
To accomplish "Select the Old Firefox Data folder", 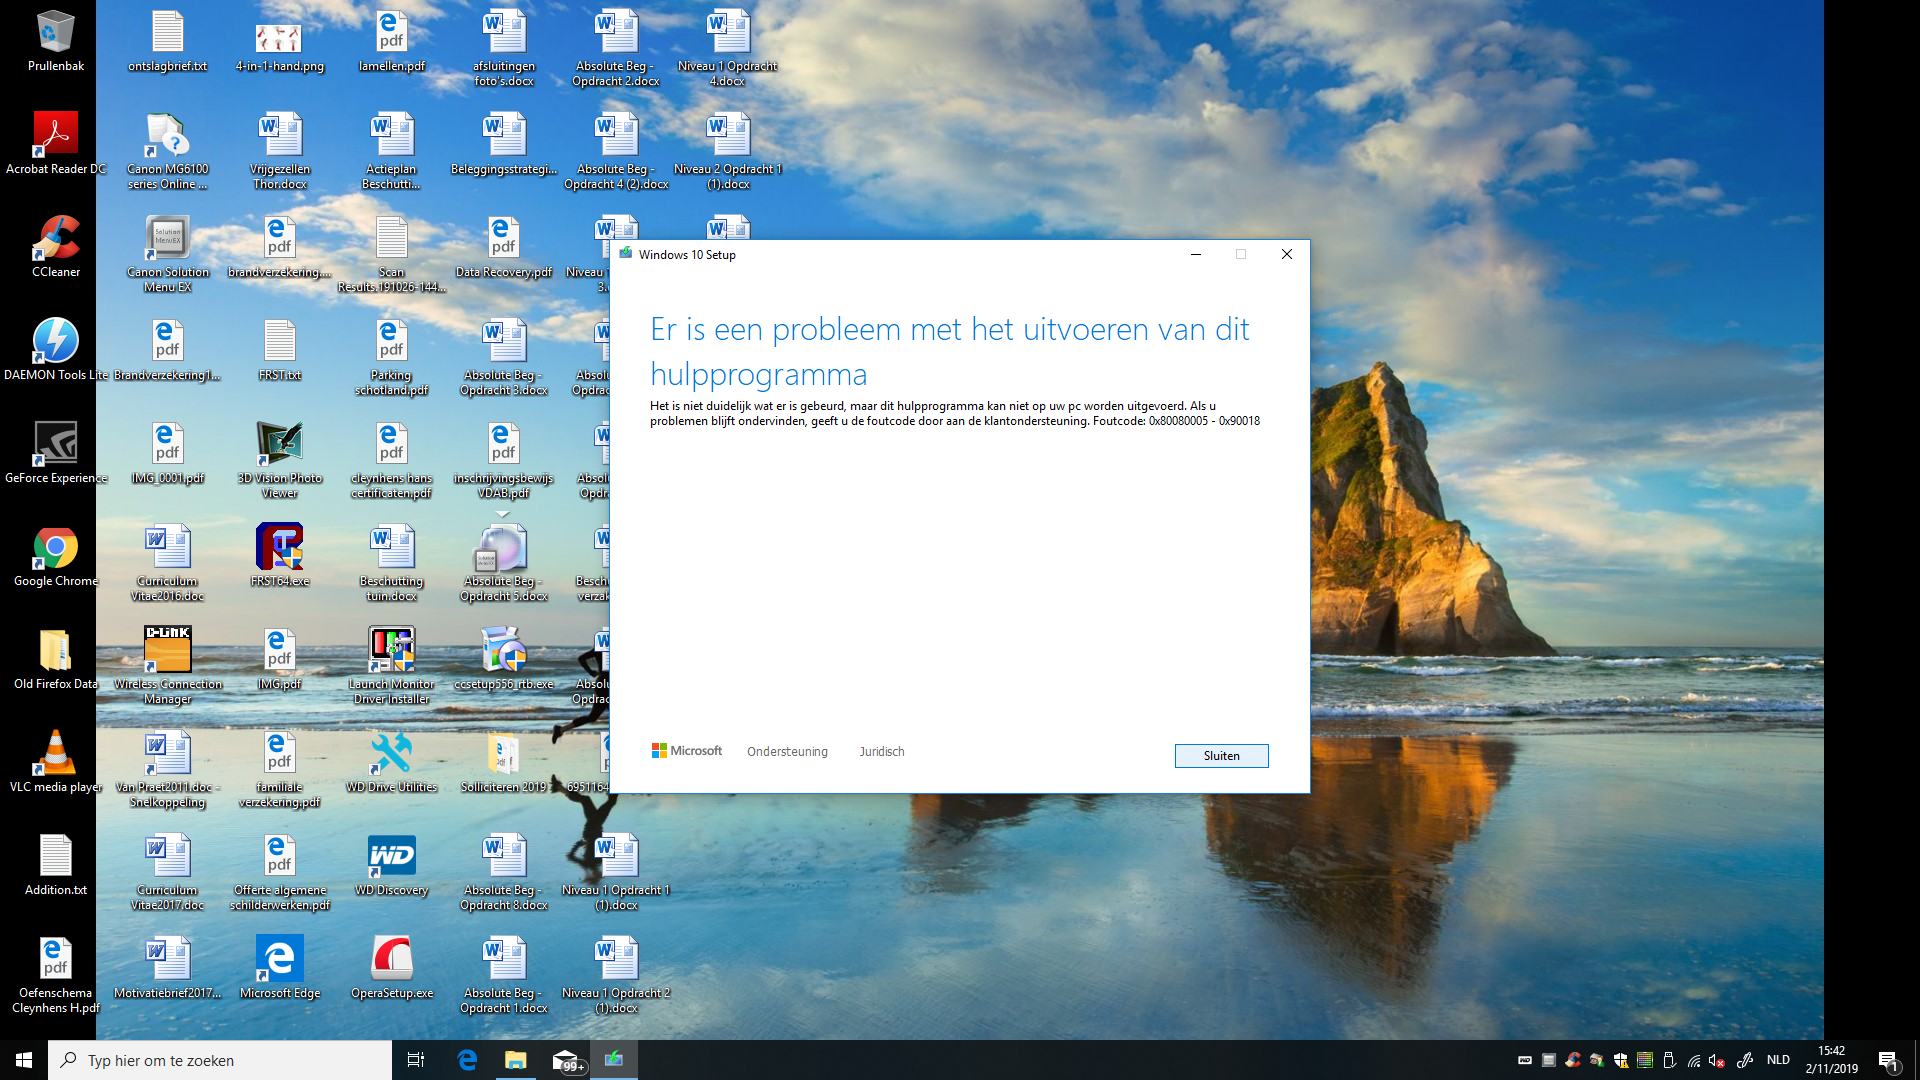I will click(x=56, y=659).
